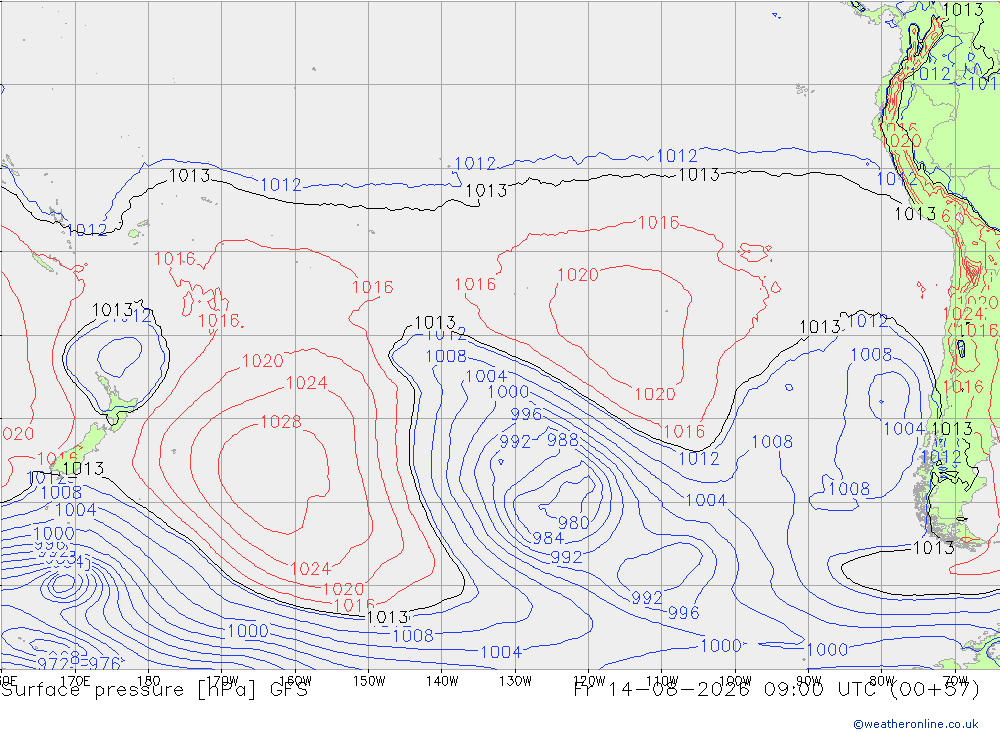Click the 984 isobar label

(x=548, y=538)
